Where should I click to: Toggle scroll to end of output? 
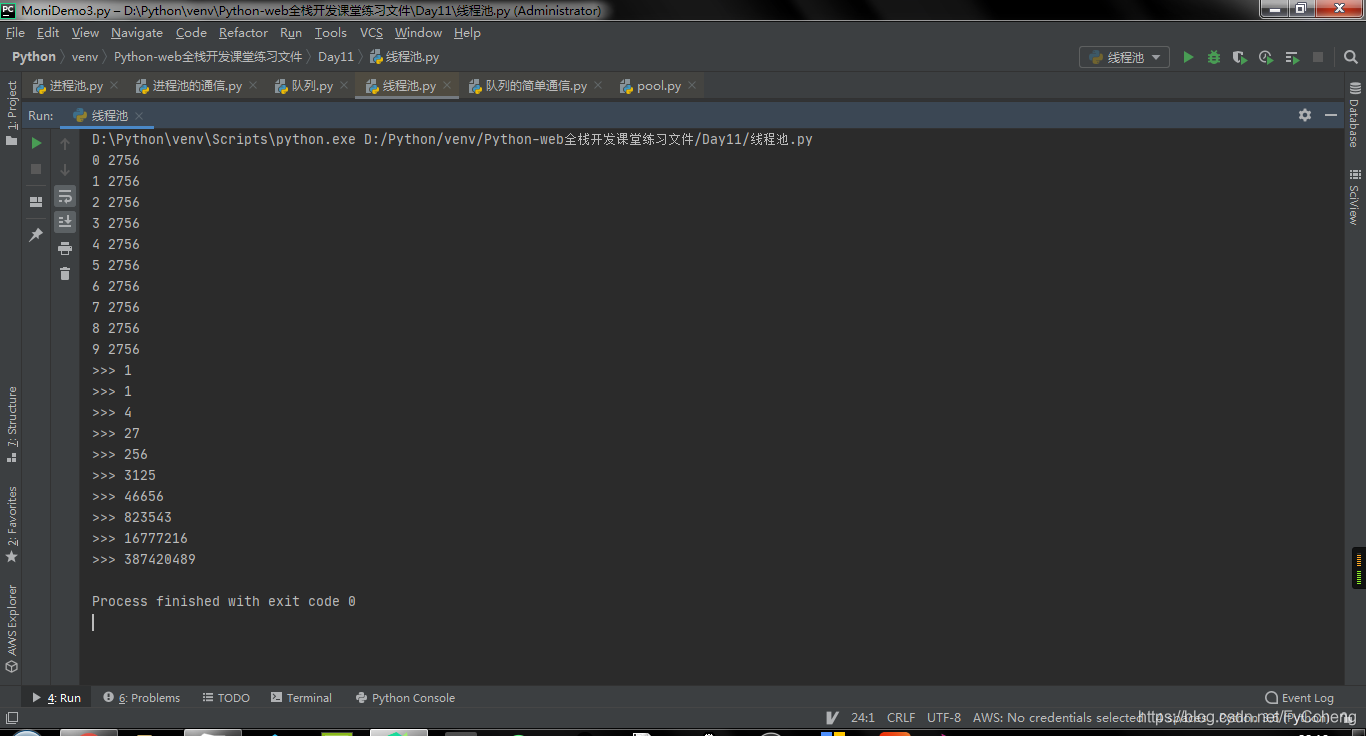65,221
